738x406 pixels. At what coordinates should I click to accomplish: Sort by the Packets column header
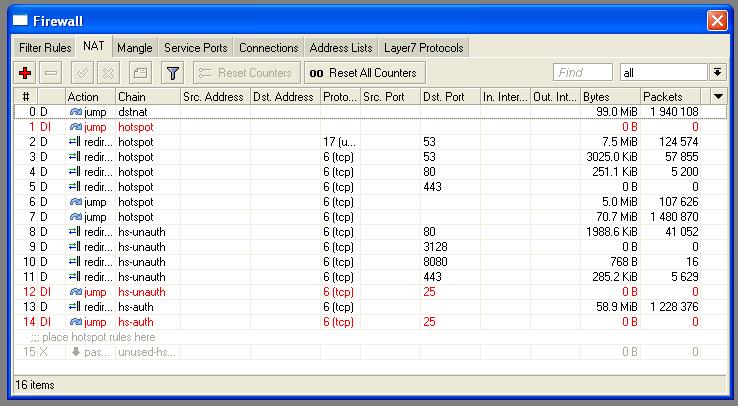point(670,96)
